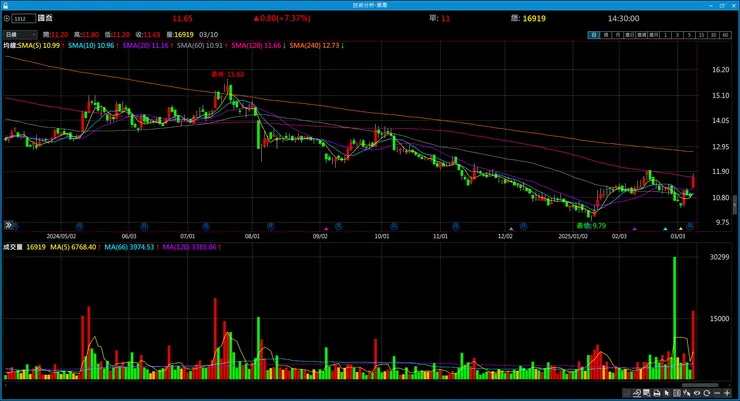Screen dimensions: 740x401
Task: Click the tallest green volume bar
Action: [674, 318]
